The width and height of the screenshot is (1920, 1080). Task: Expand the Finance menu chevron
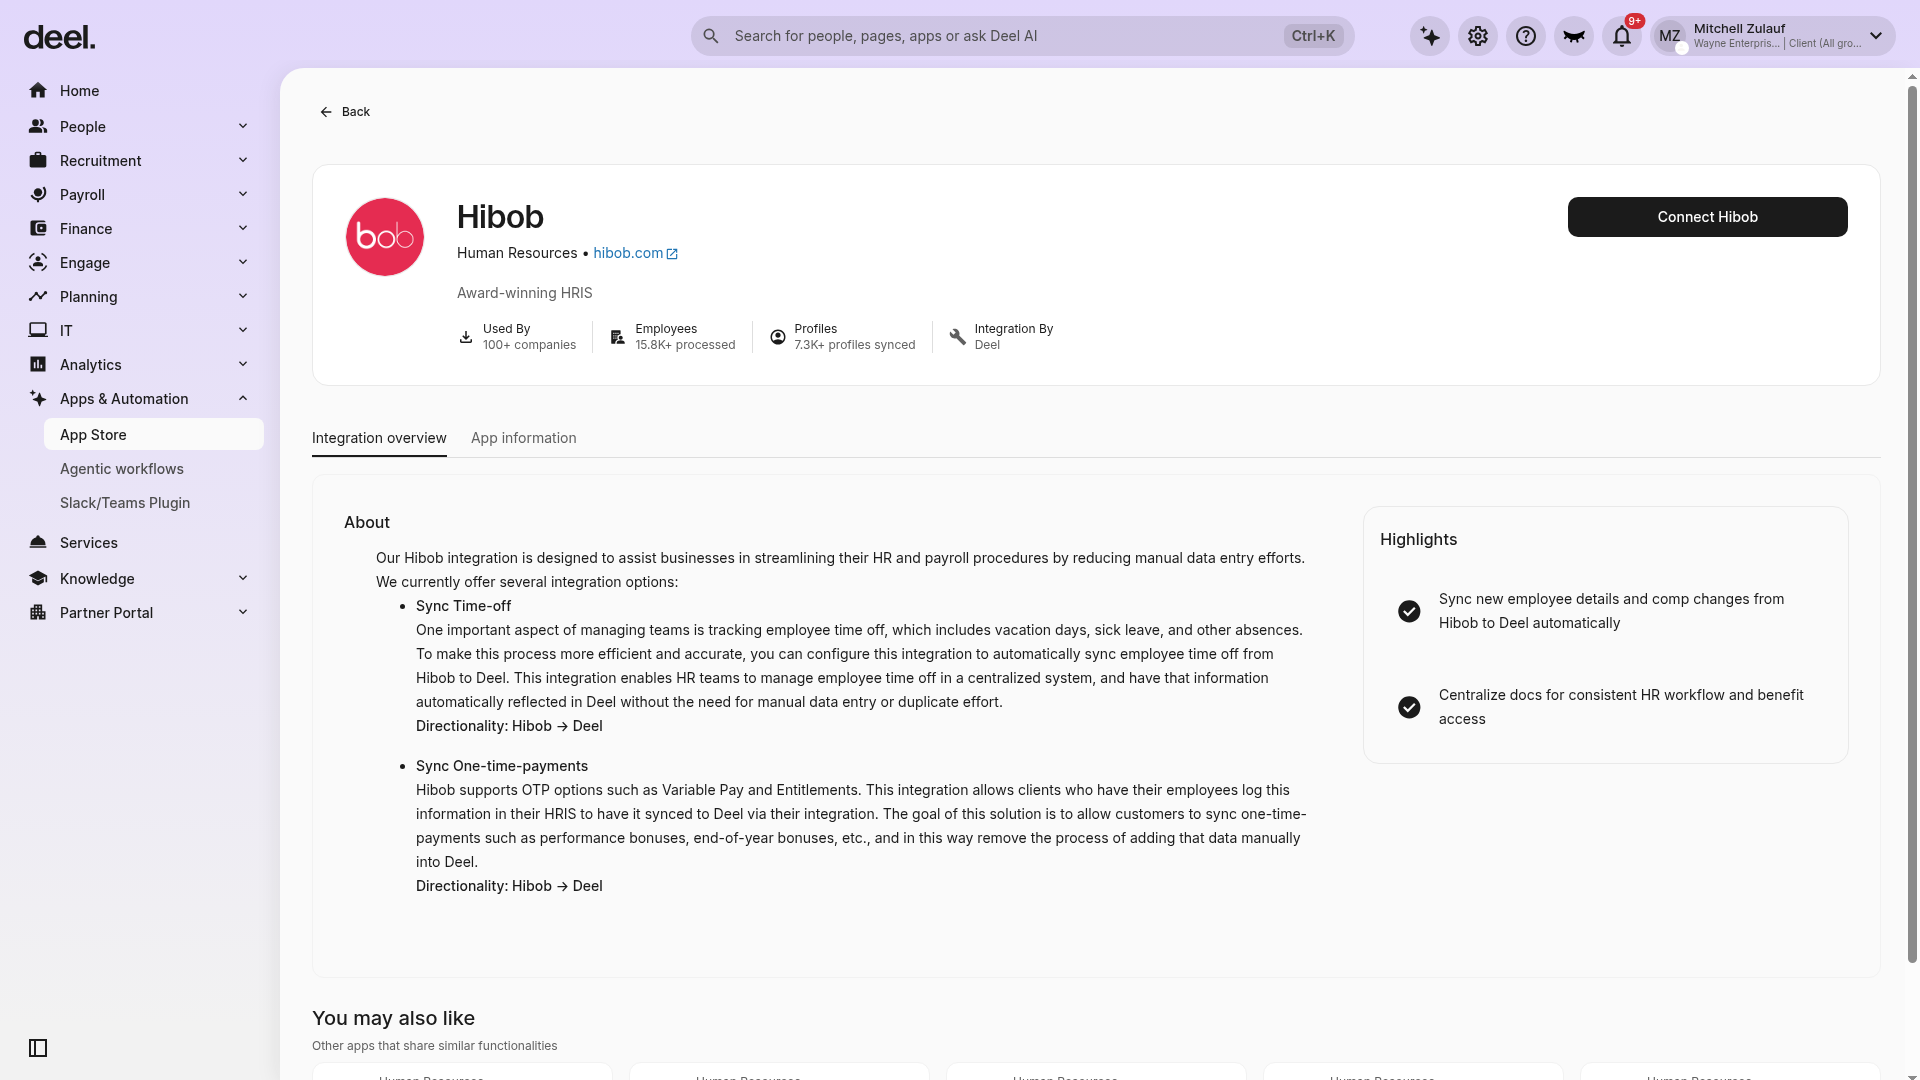pyautogui.click(x=243, y=228)
